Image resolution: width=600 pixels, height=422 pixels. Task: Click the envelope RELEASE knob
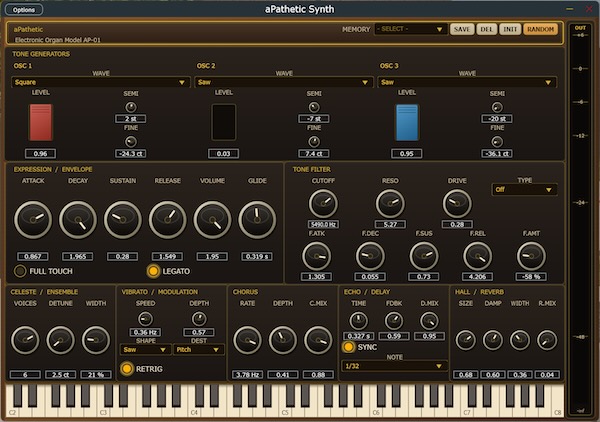[x=168, y=220]
